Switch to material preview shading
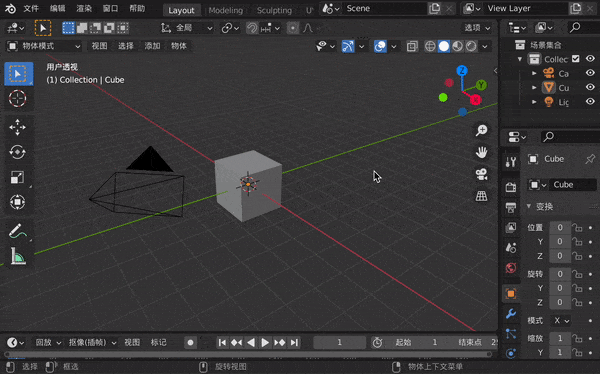 point(458,46)
